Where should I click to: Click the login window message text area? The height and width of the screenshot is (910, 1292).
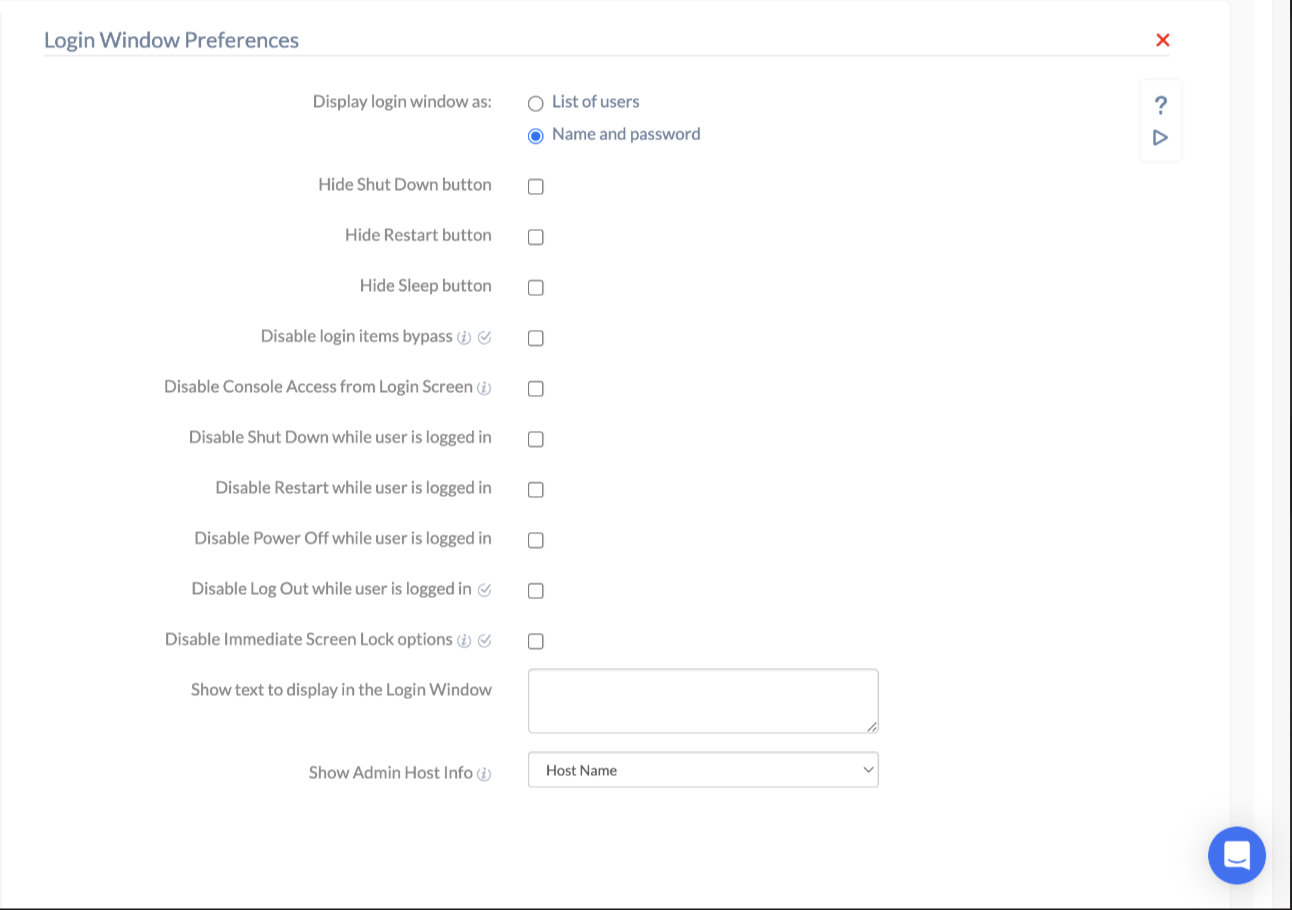click(703, 700)
